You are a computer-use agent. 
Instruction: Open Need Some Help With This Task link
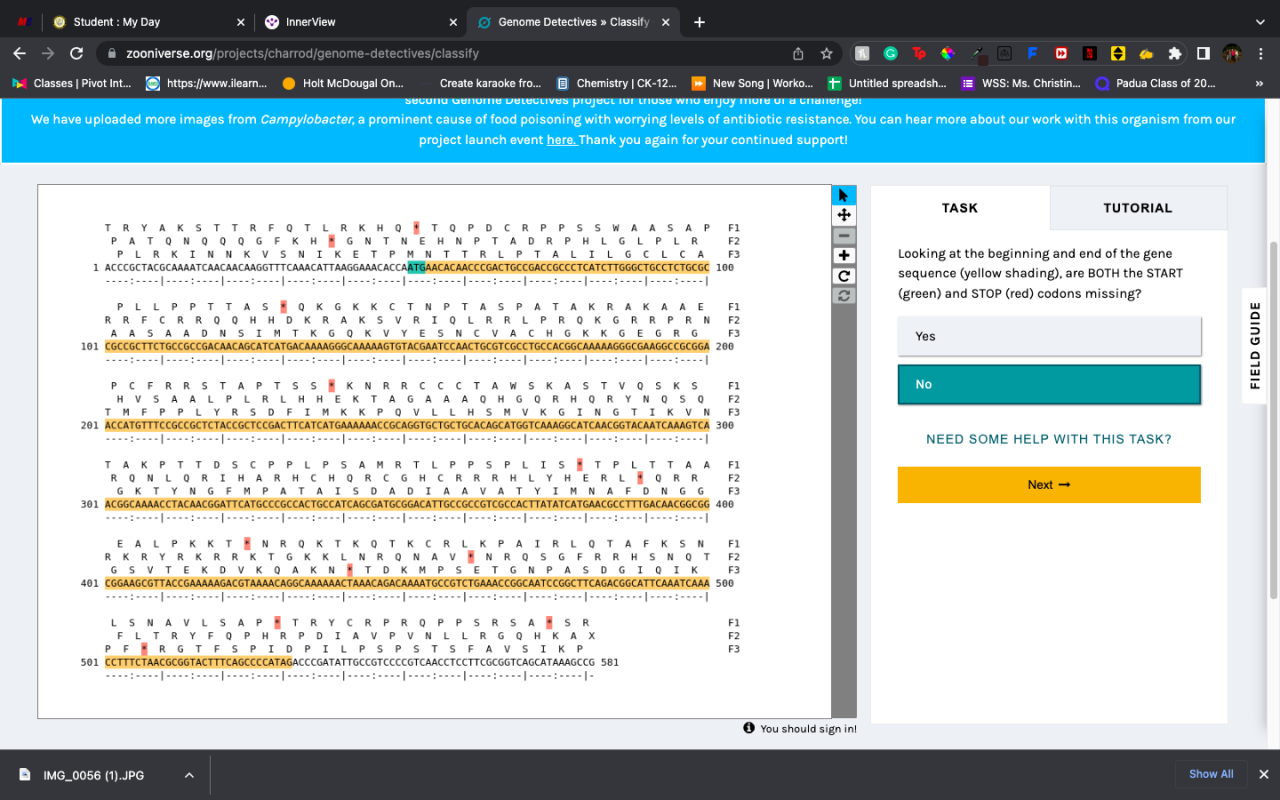(x=1048, y=439)
